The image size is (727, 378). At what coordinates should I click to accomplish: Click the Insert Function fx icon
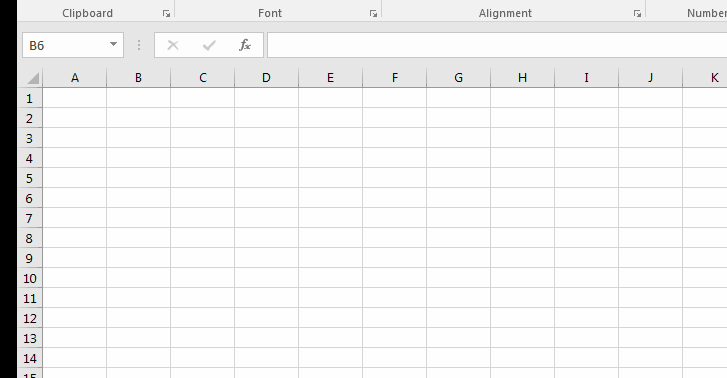tap(245, 45)
